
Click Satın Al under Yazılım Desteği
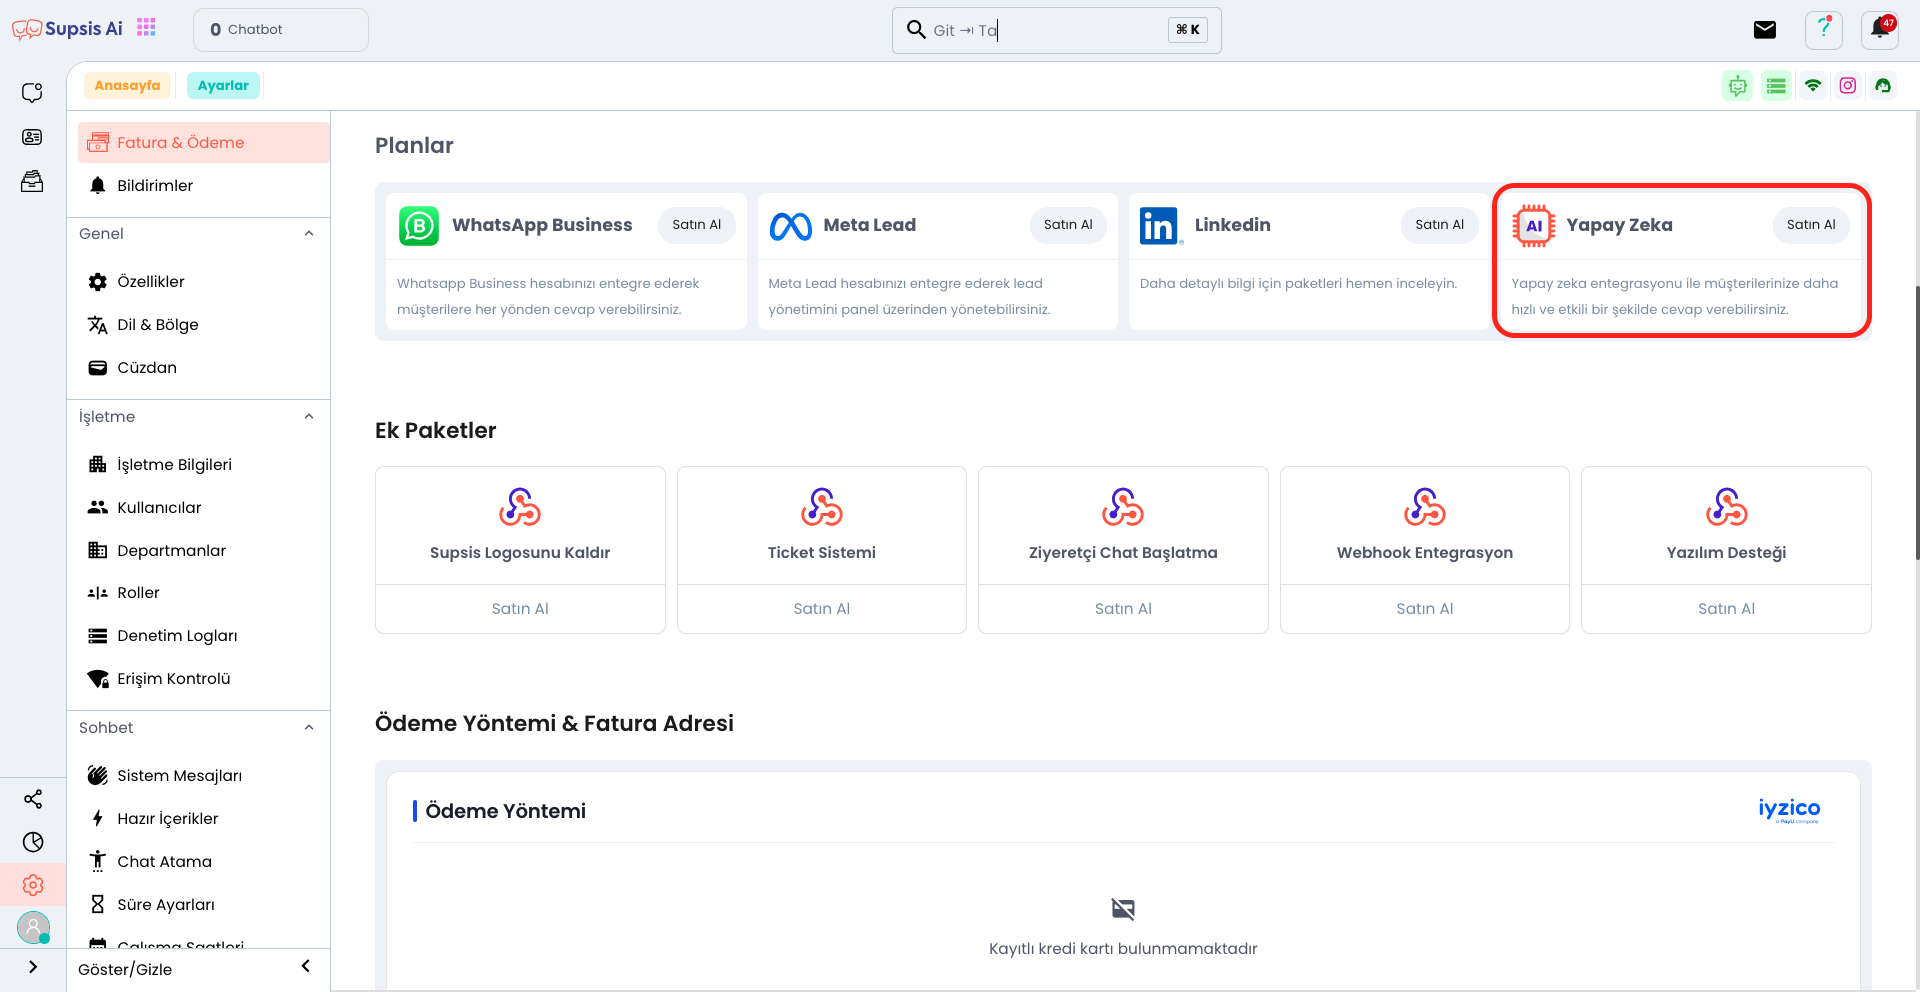pos(1726,609)
